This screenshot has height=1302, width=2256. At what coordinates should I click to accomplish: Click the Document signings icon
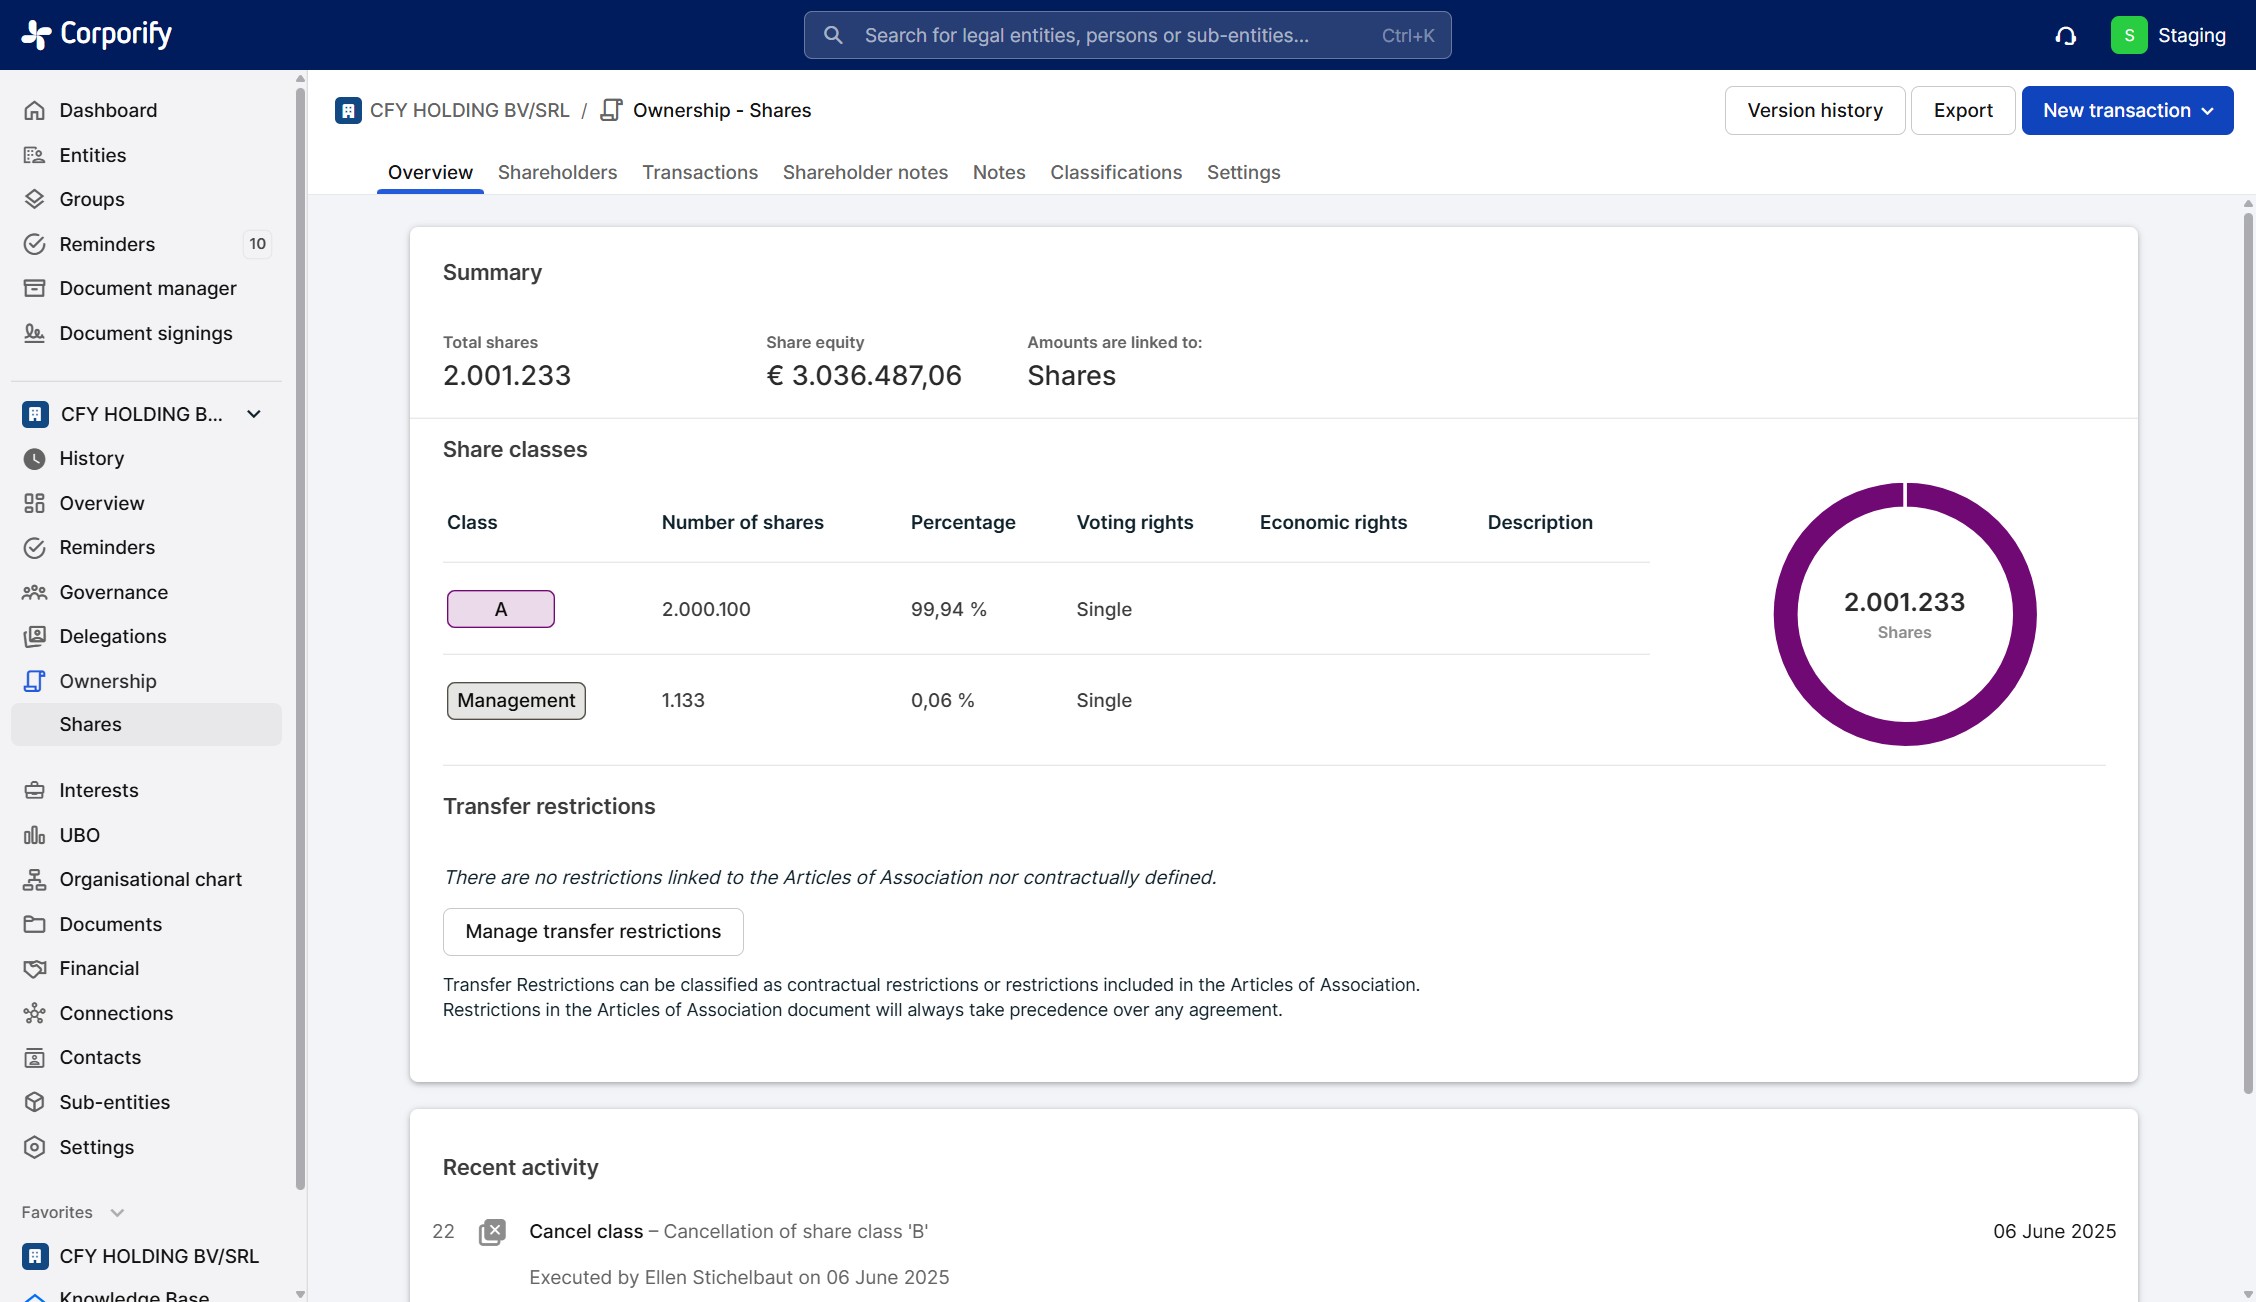tap(35, 333)
